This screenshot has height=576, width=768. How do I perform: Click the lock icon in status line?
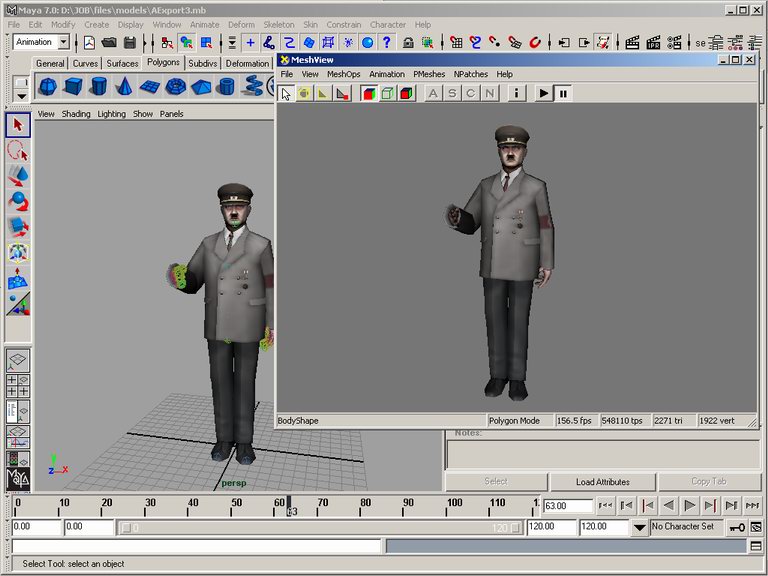[408, 43]
